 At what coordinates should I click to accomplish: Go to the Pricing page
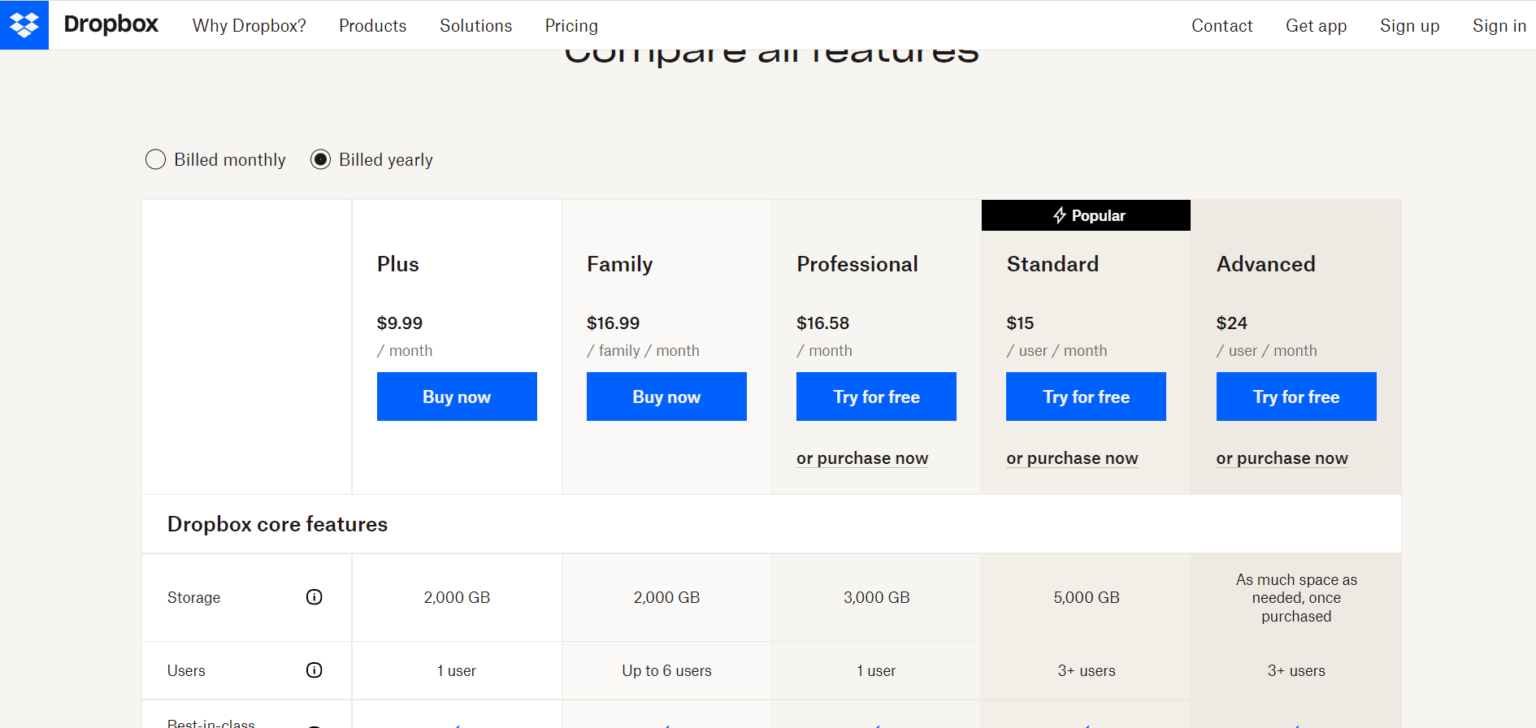(571, 26)
